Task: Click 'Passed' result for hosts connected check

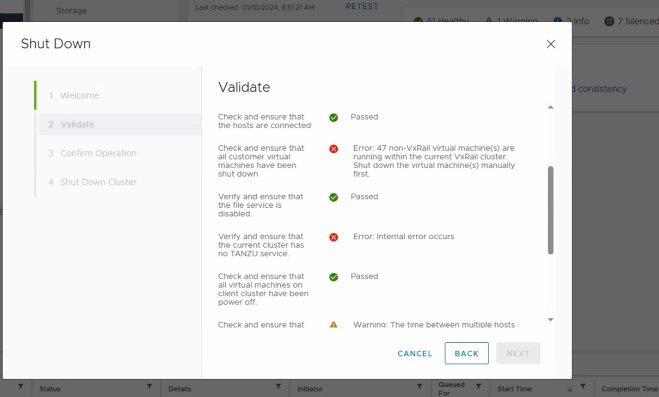Action: pos(364,117)
